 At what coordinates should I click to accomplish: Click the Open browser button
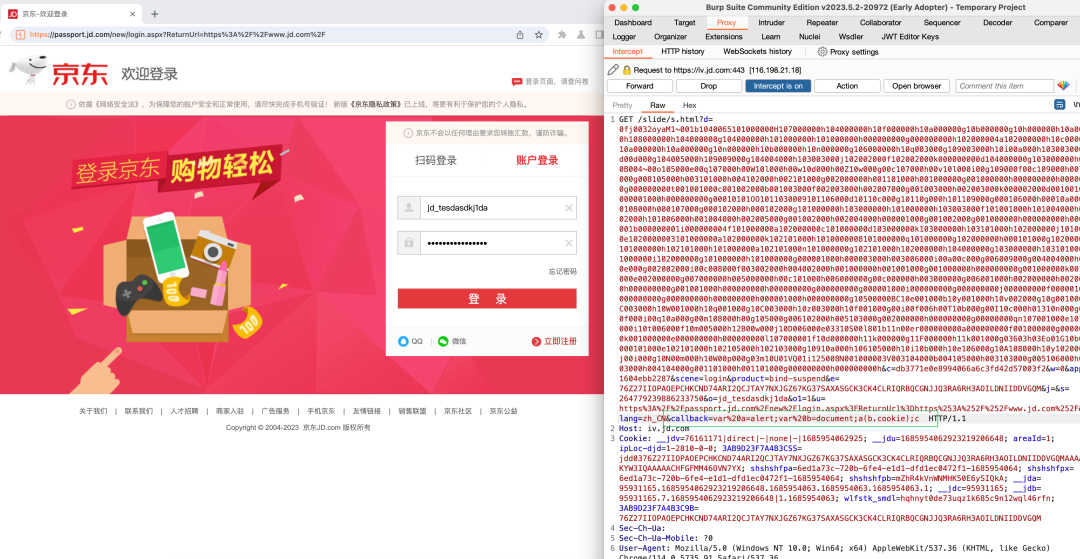[x=916, y=86]
